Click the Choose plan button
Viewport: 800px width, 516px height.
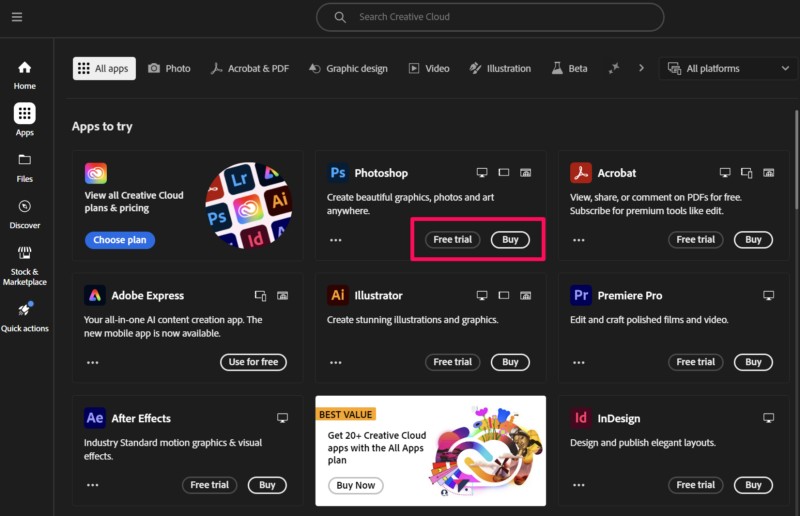pos(119,240)
